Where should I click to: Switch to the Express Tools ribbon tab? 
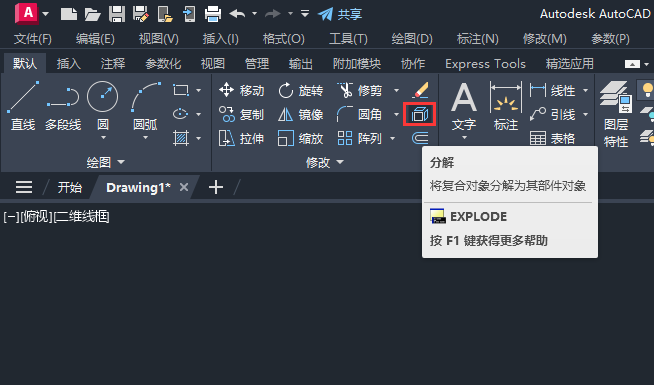coord(485,64)
